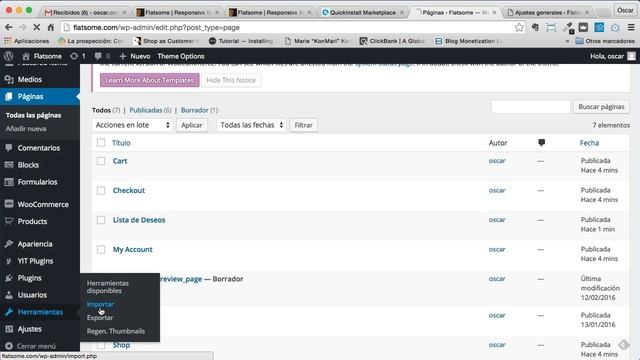Click the WordPress logo in admin bar
640x360 pixels.
click(x=9, y=56)
